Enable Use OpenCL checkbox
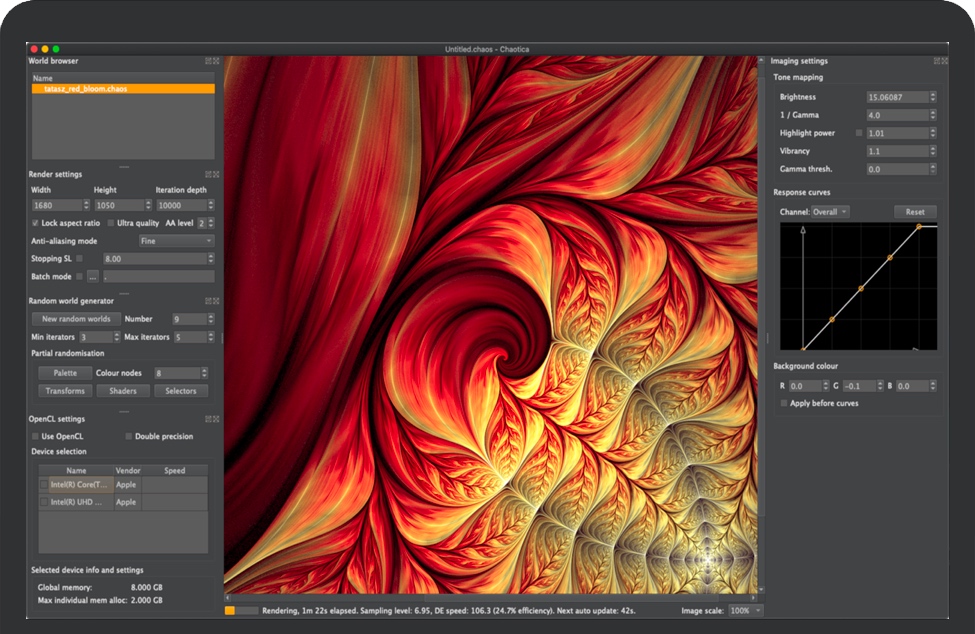This screenshot has width=975, height=634. coord(35,437)
